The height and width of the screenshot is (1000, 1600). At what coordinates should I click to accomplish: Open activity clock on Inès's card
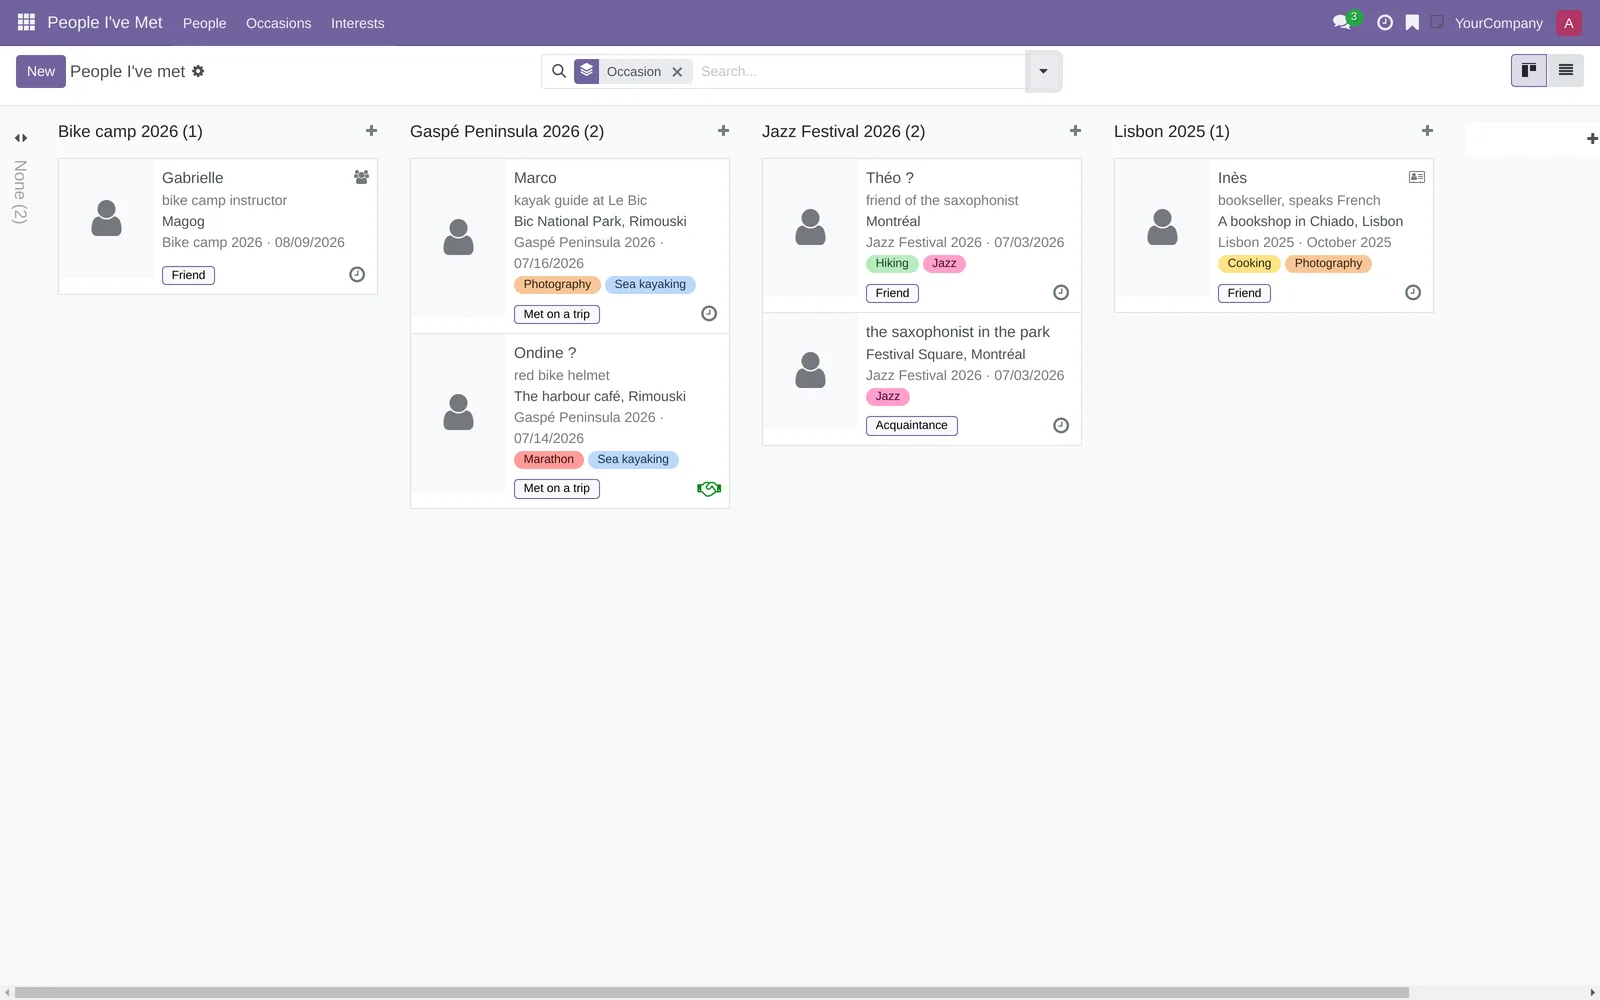pos(1413,293)
